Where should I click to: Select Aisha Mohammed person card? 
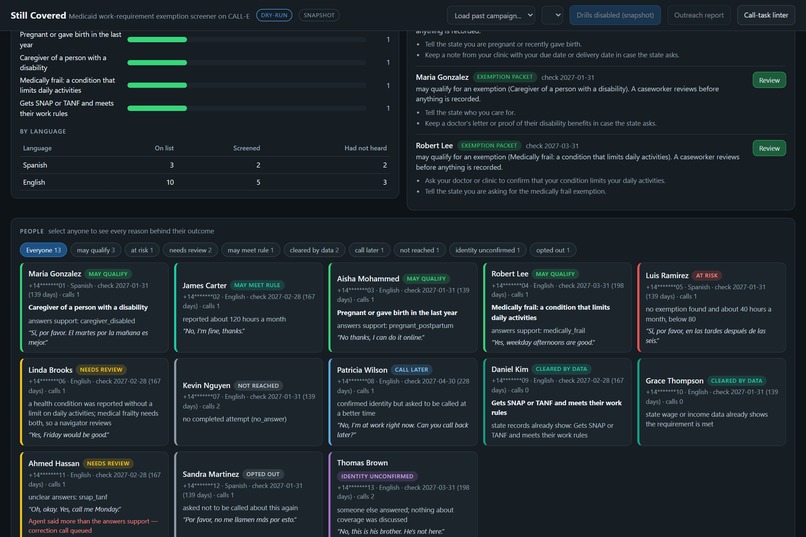(x=403, y=307)
